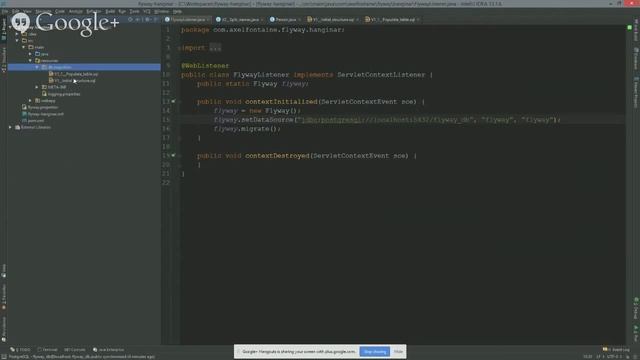Viewport: 640px width, 360px height.
Task: Expand the webapp folder
Action: (x=30, y=100)
